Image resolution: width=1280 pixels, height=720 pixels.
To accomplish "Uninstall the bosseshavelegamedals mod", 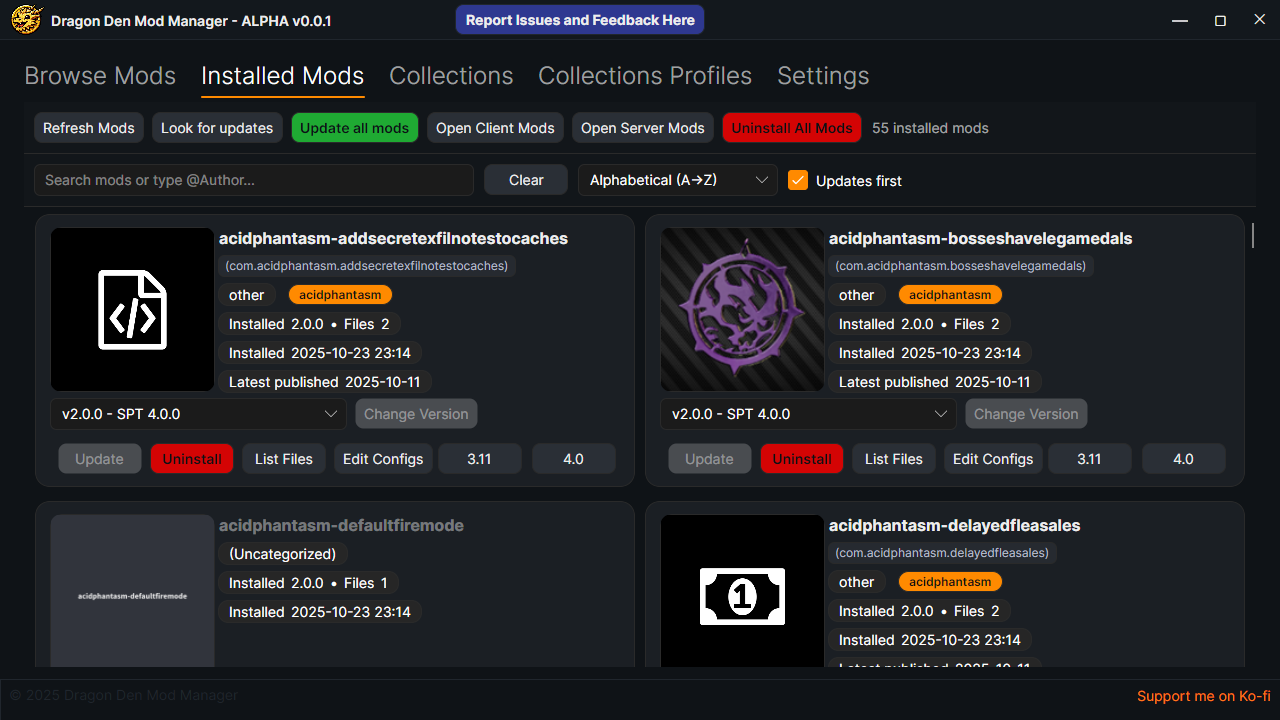I will [802, 459].
